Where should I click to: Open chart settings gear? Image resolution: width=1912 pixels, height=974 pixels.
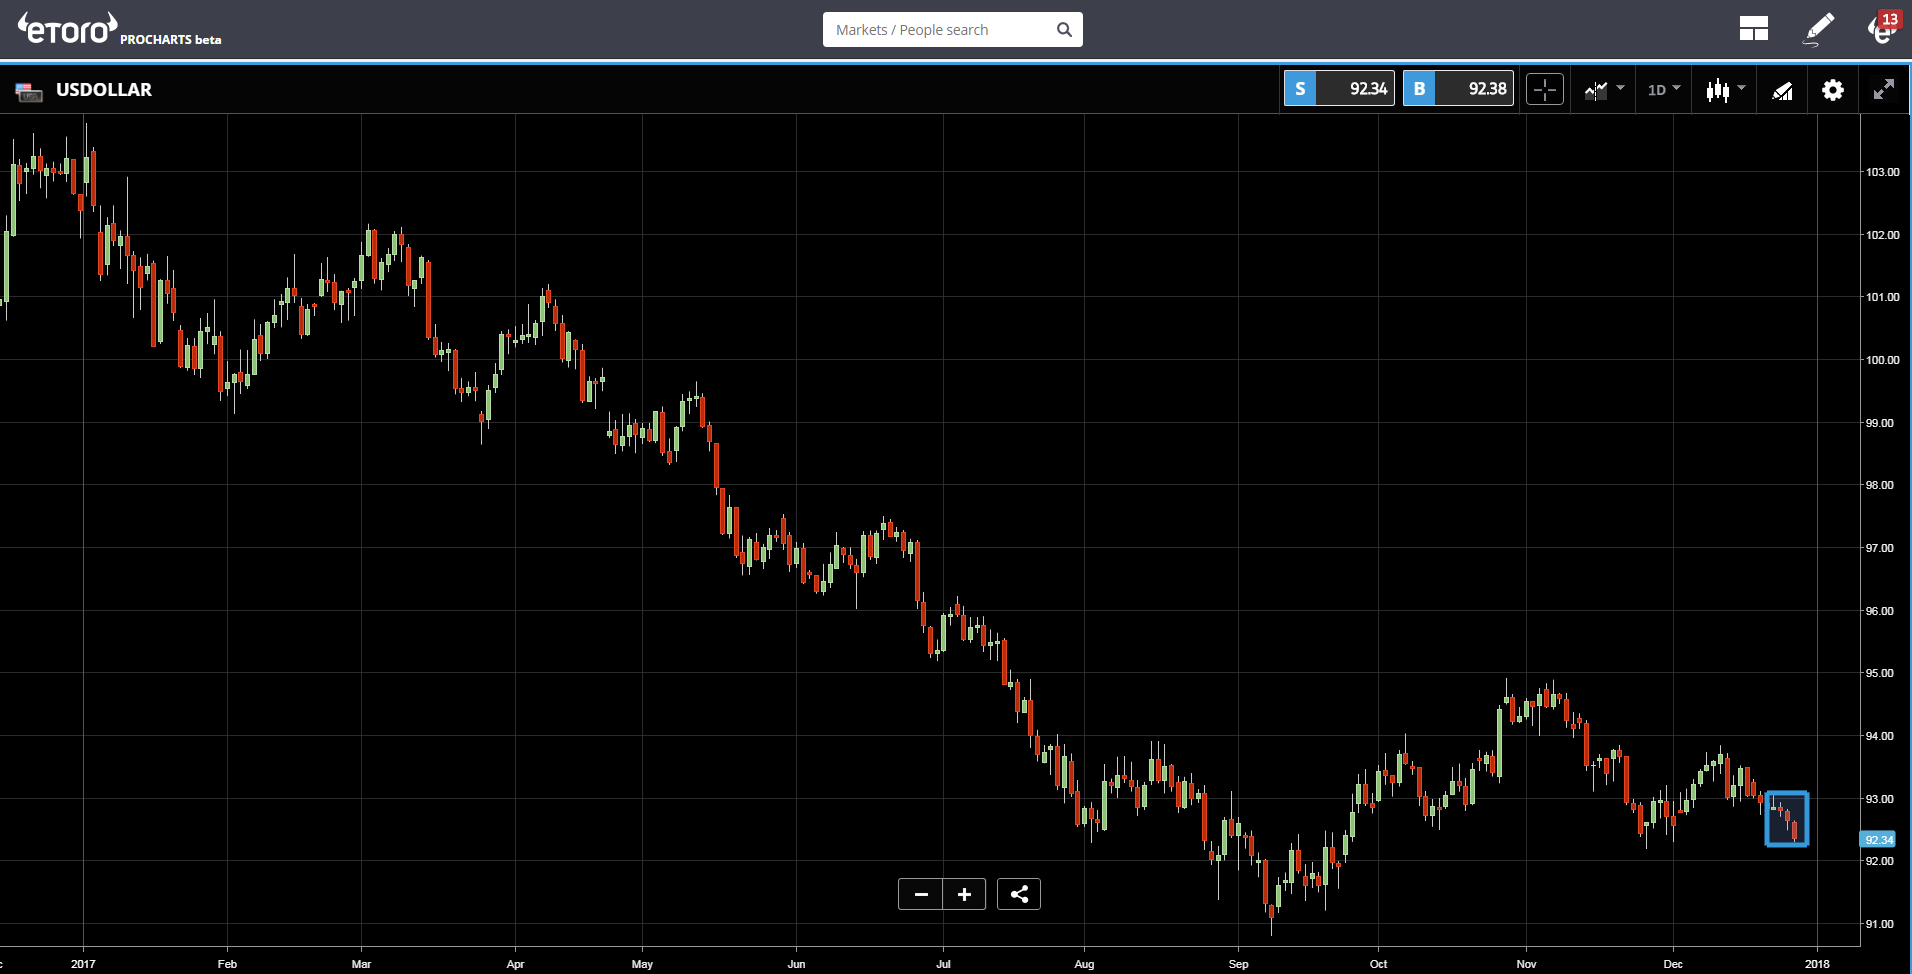coord(1832,90)
